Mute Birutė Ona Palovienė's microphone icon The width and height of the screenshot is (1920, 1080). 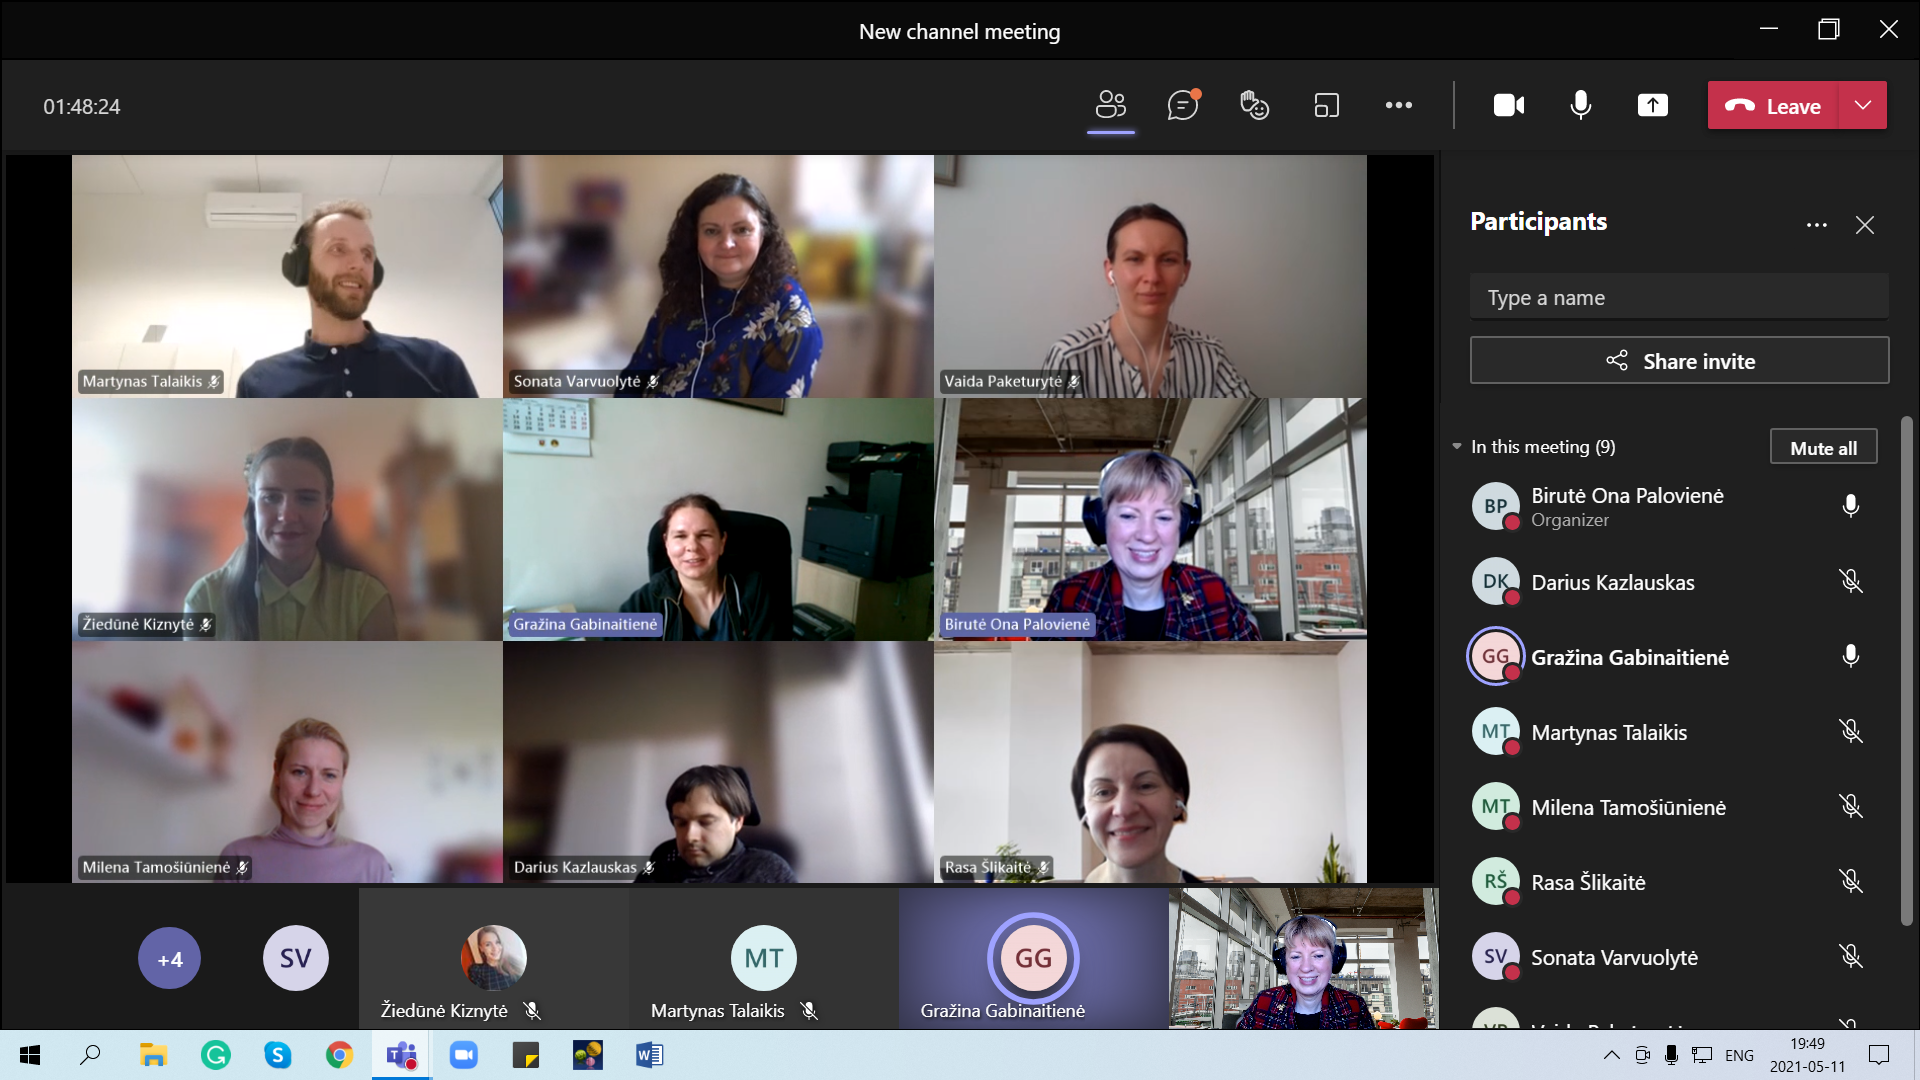(x=1850, y=506)
